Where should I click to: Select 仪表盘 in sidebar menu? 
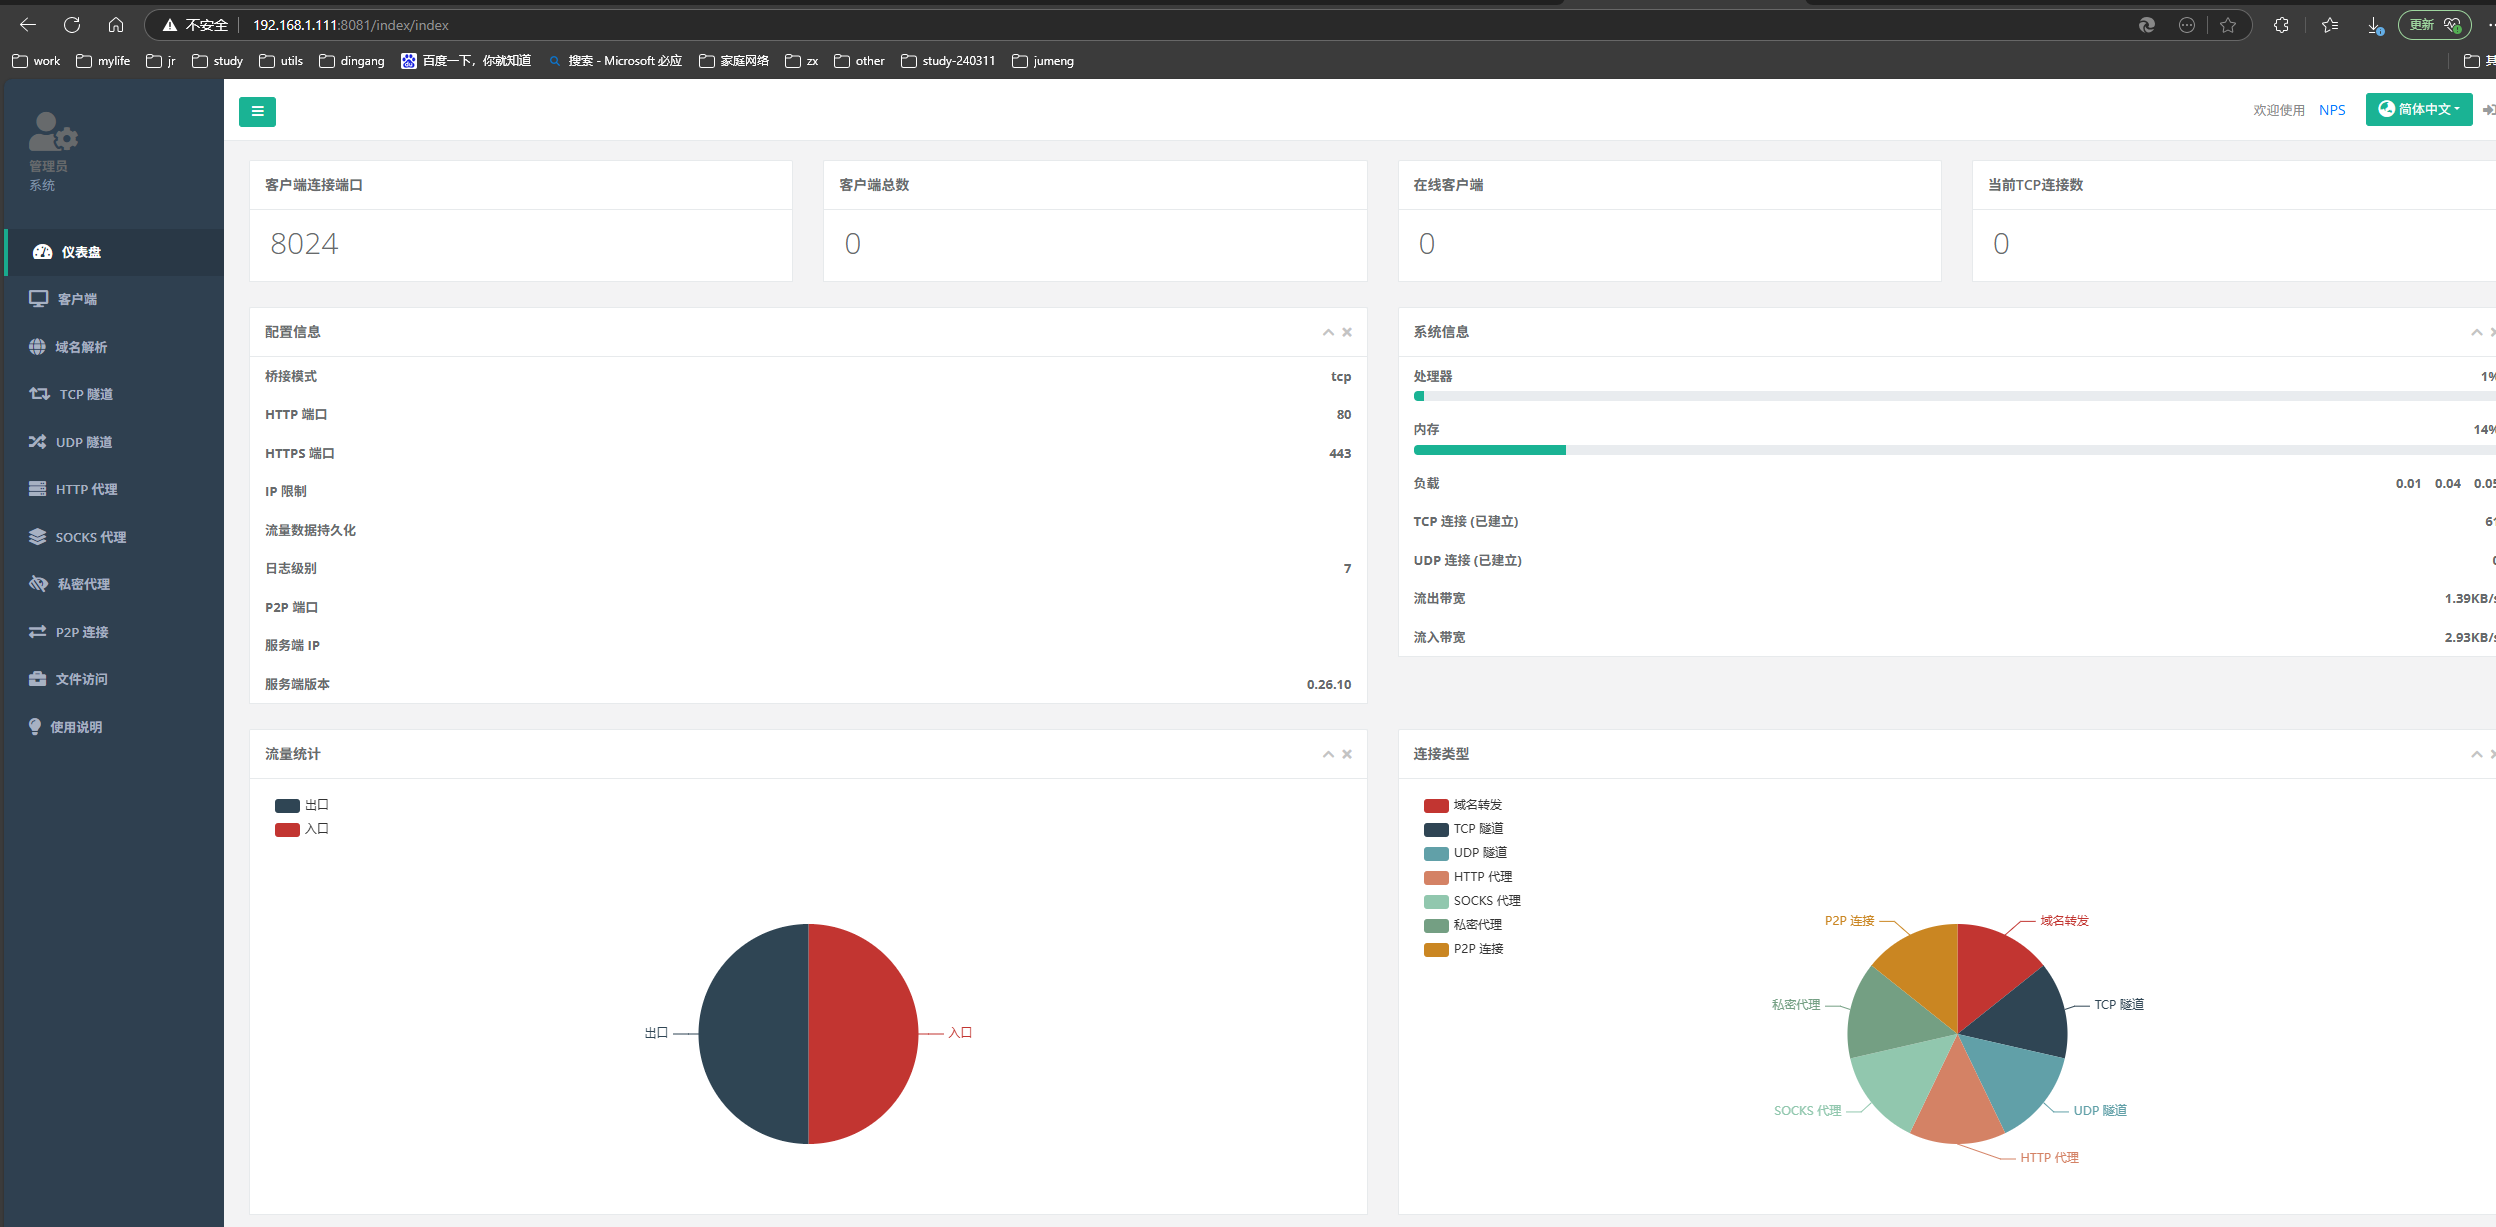coord(80,252)
